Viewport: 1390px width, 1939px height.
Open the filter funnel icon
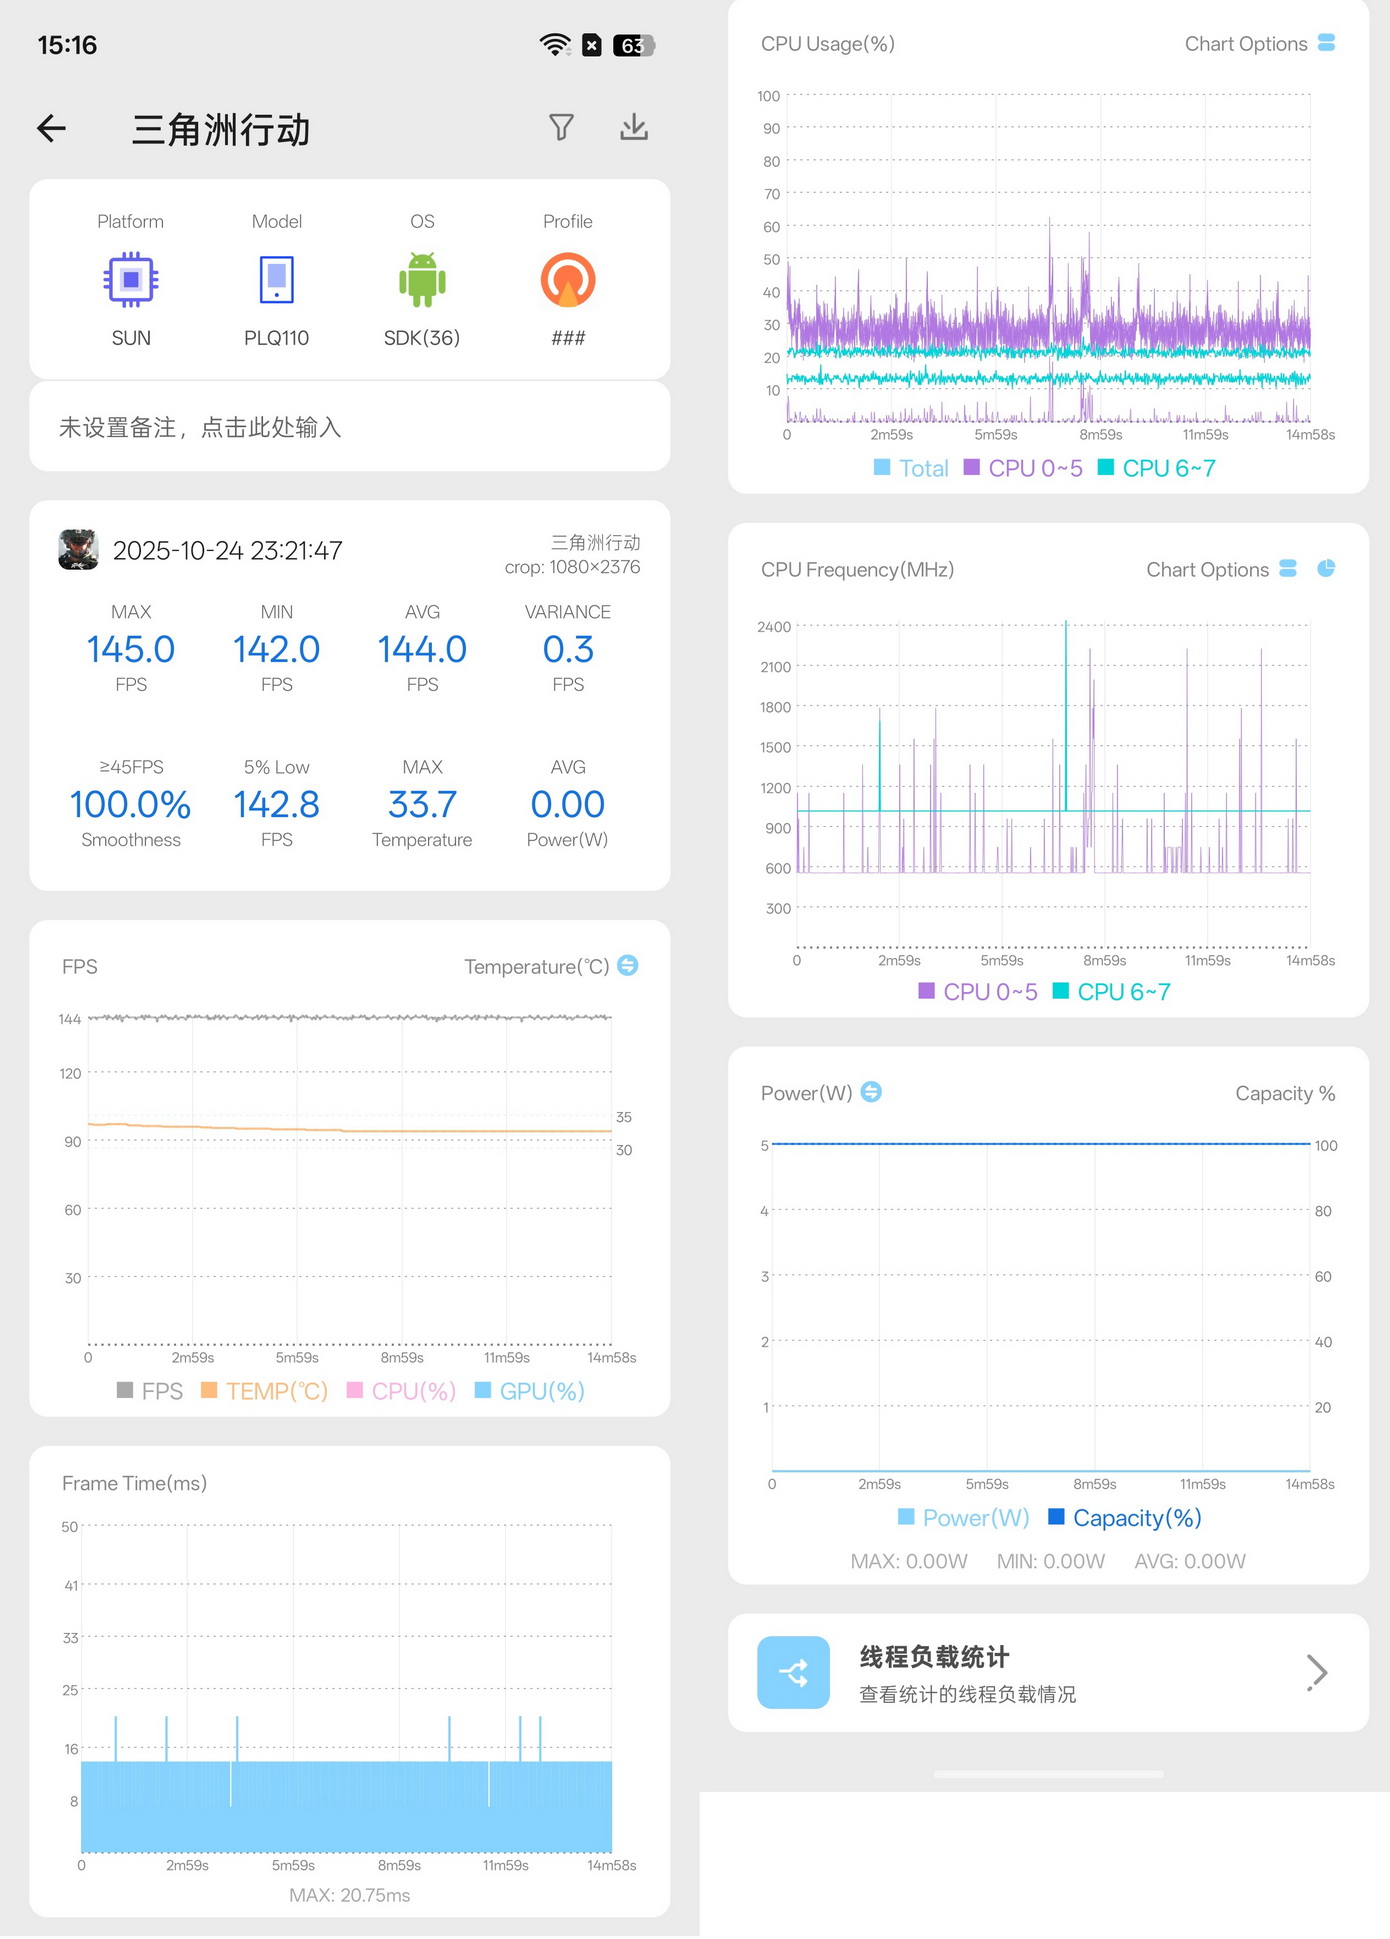pos(561,127)
